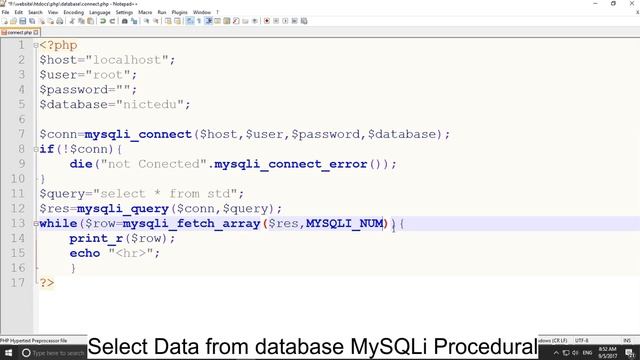
Task: Click the macro Playback icon
Action: pyautogui.click(x=285, y=21)
